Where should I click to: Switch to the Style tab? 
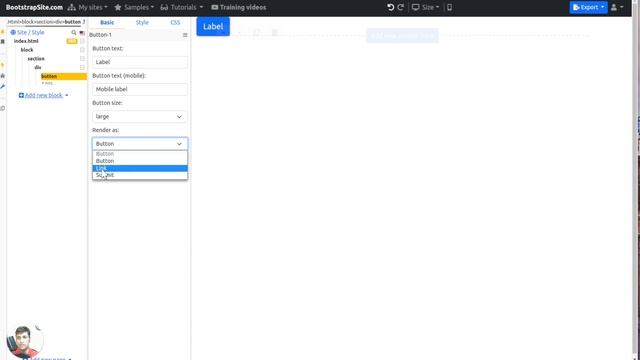[142, 22]
